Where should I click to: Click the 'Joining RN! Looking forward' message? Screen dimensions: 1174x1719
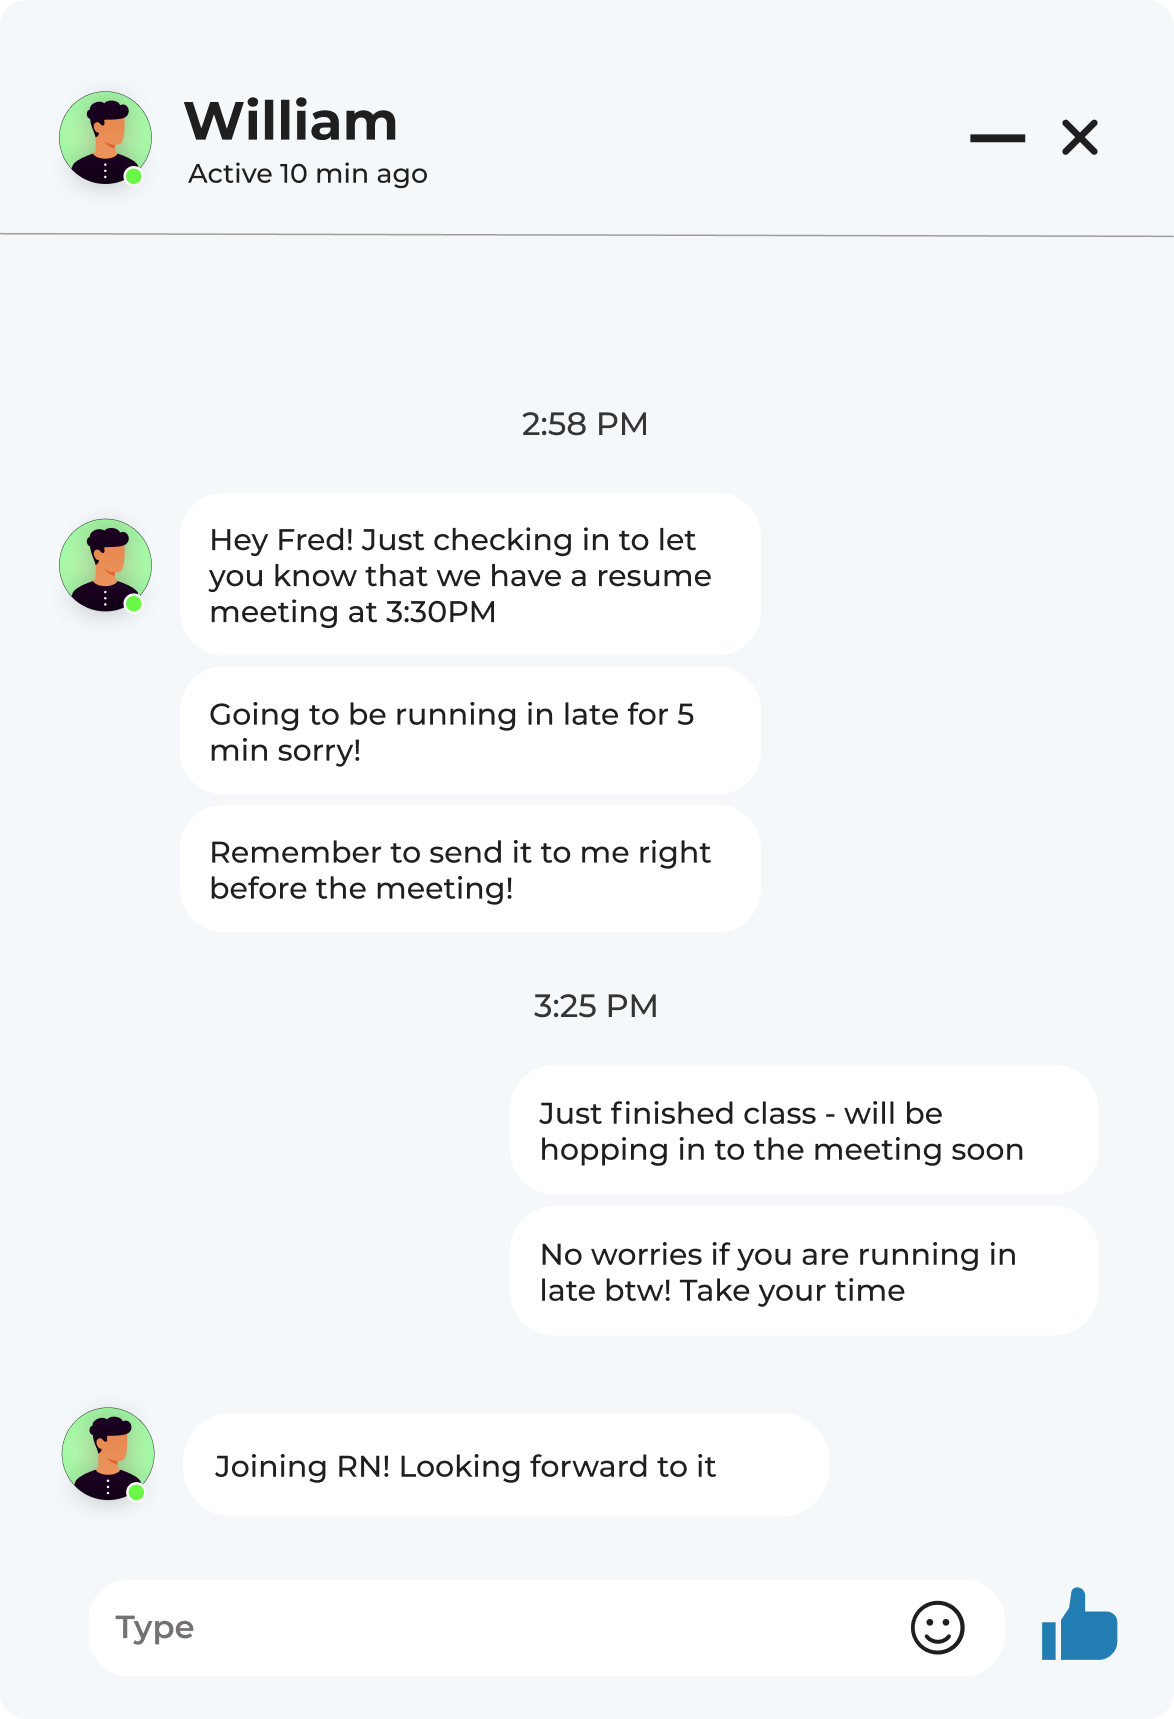[x=505, y=1466]
